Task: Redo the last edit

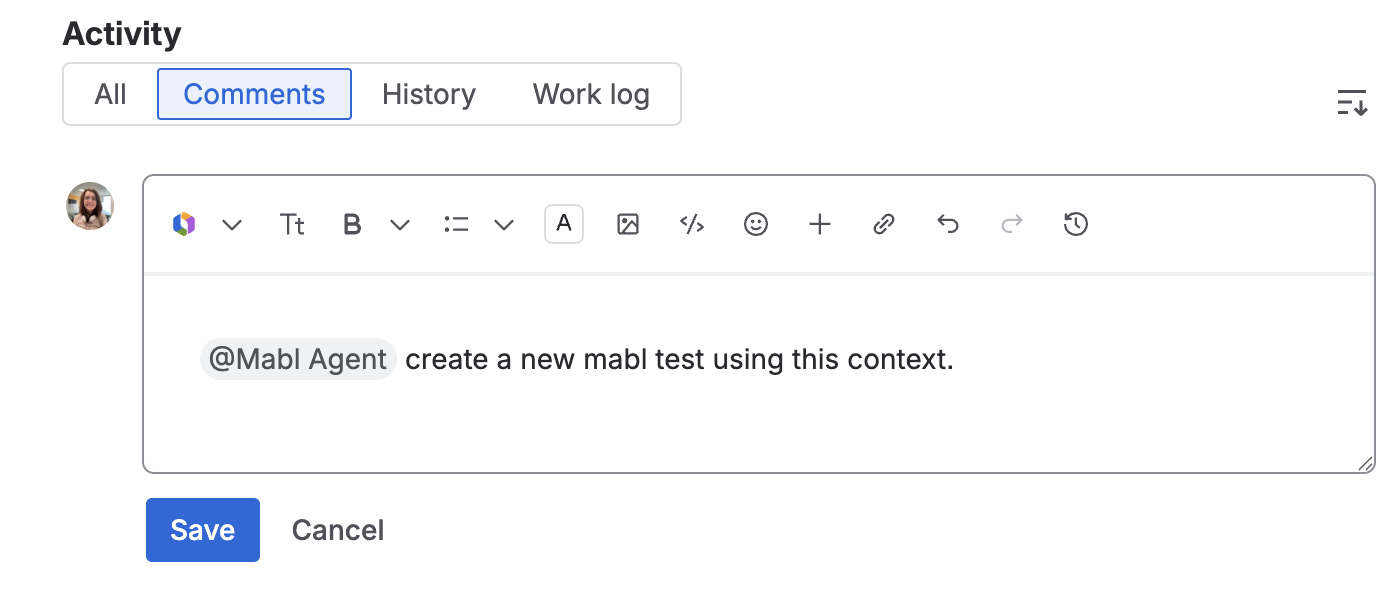Action: pos(1012,224)
